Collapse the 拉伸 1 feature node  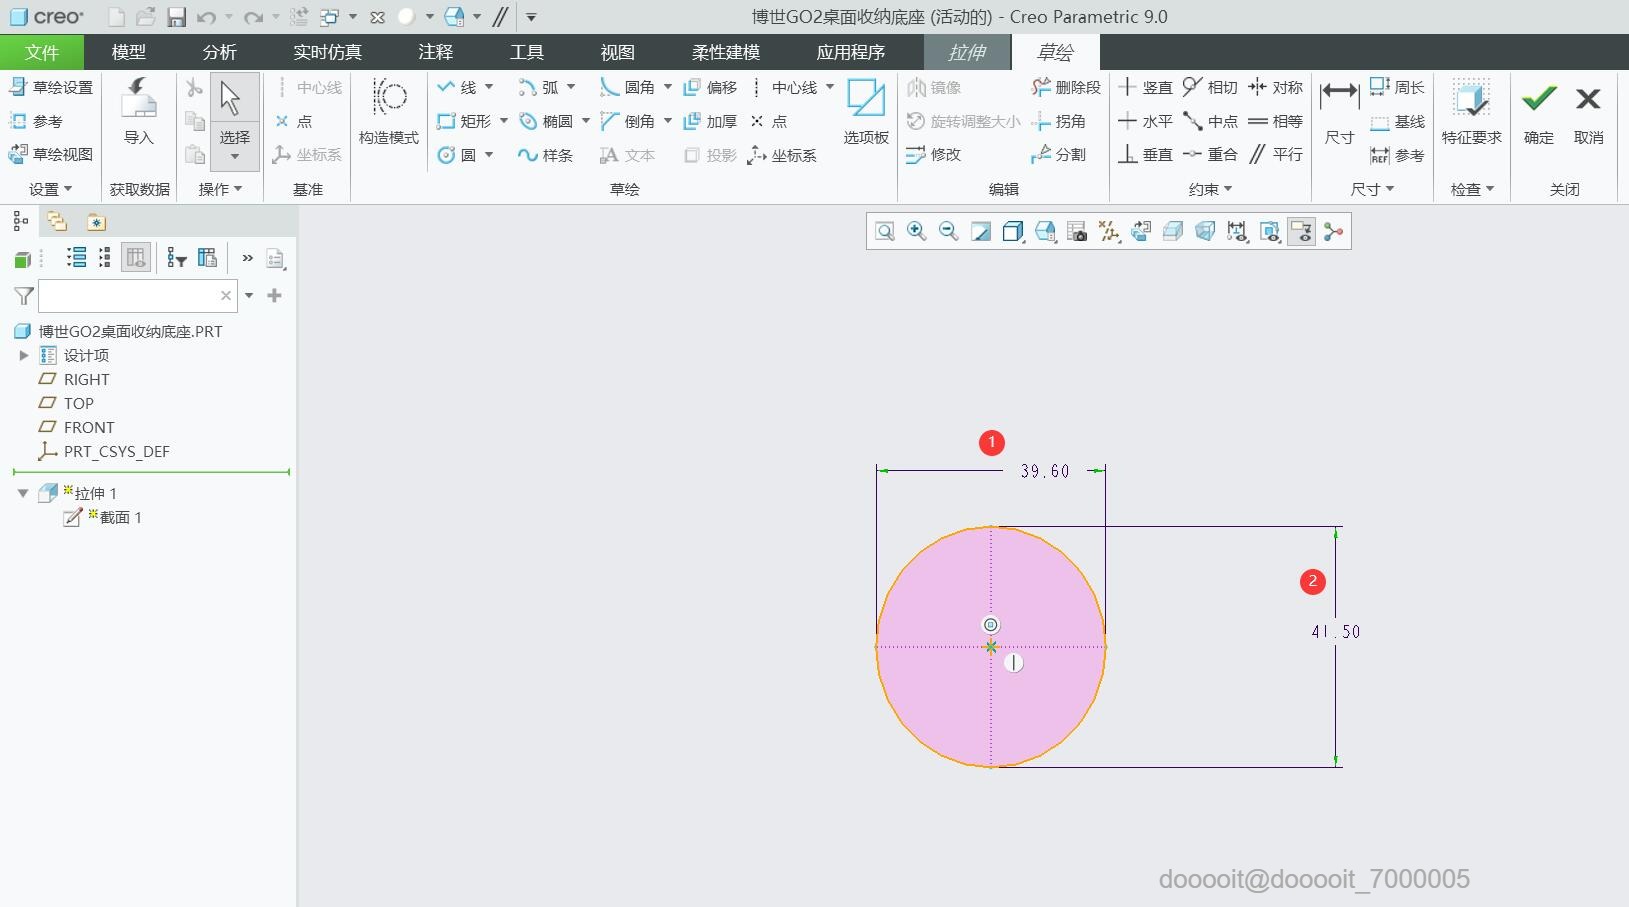click(23, 493)
